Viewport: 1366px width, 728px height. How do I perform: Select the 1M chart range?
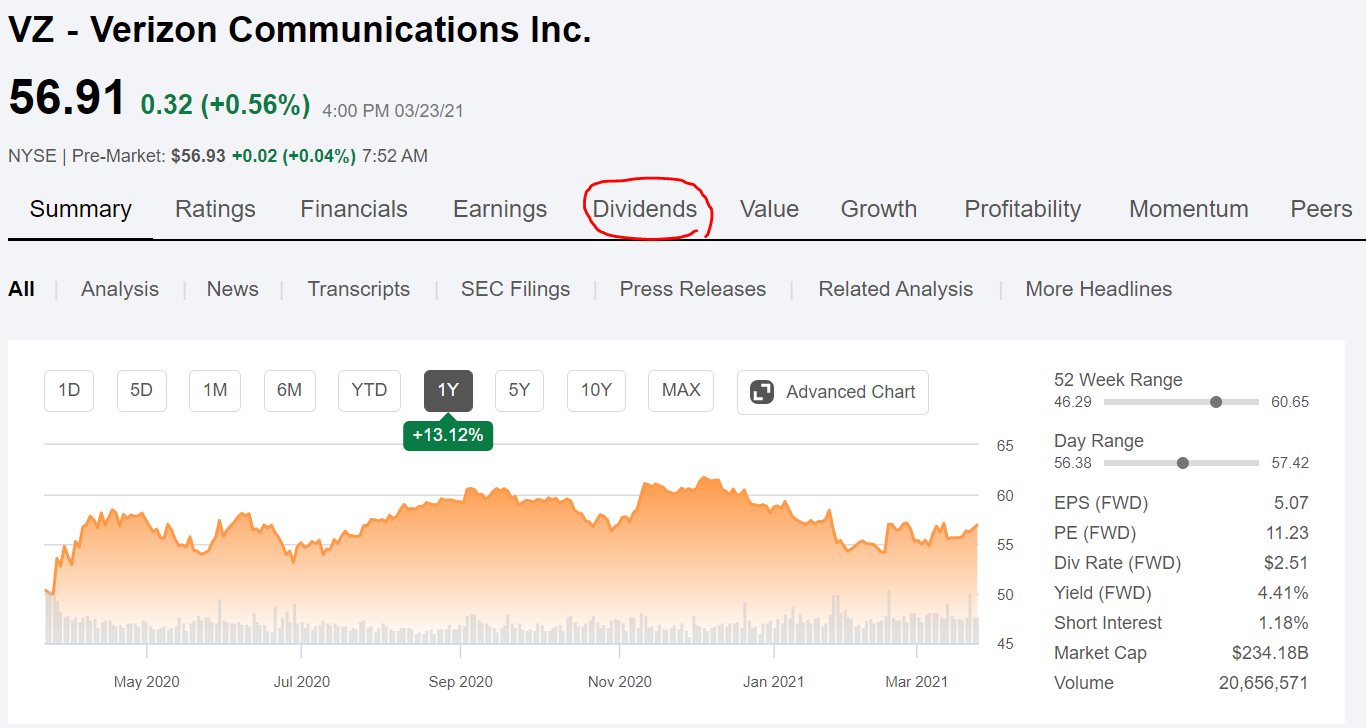pos(215,390)
